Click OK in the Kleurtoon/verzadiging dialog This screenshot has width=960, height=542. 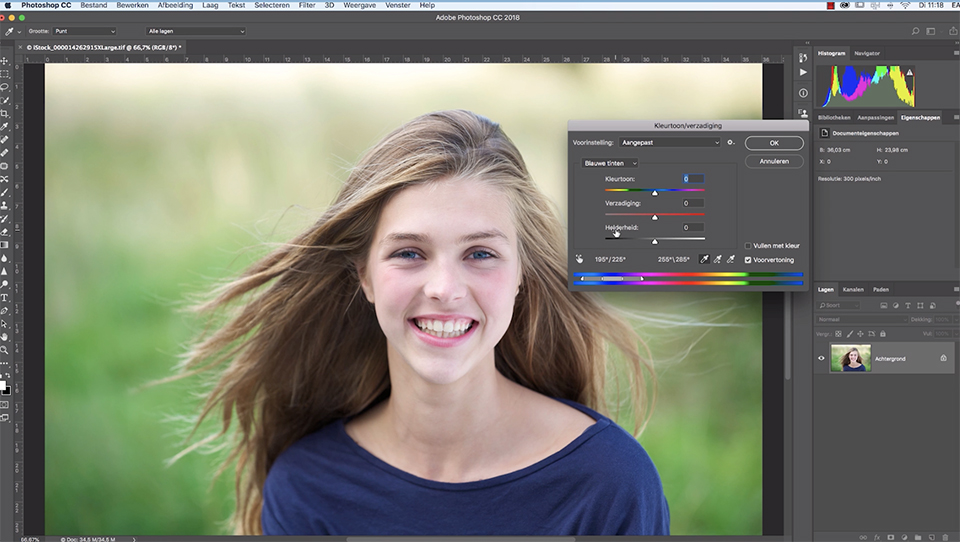[774, 143]
